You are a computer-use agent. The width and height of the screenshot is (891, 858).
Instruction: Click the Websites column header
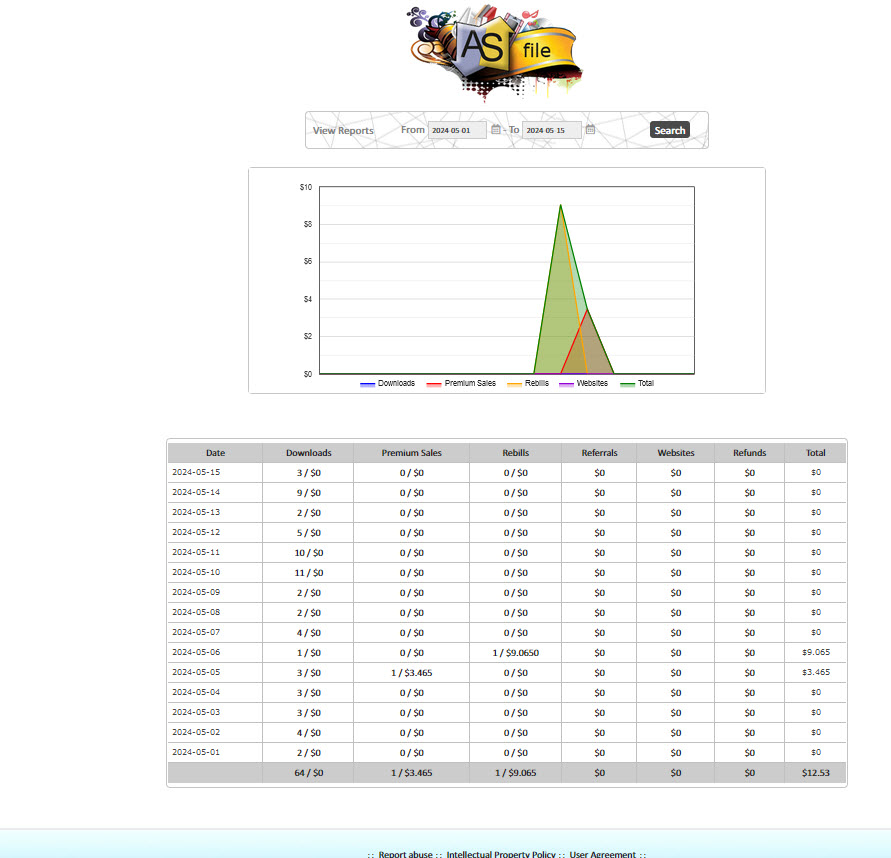[676, 453]
